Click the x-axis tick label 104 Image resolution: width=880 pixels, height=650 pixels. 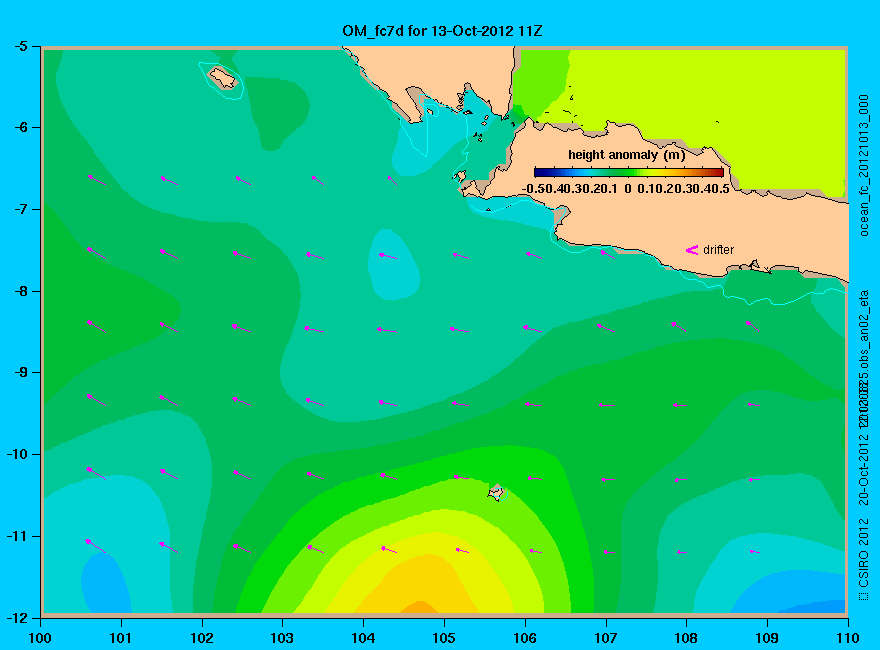pyautogui.click(x=363, y=638)
